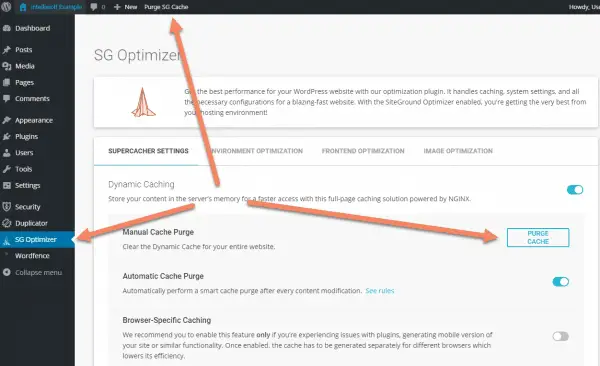The height and width of the screenshot is (366, 600).
Task: Open the Media menu label
Action: 24,66
